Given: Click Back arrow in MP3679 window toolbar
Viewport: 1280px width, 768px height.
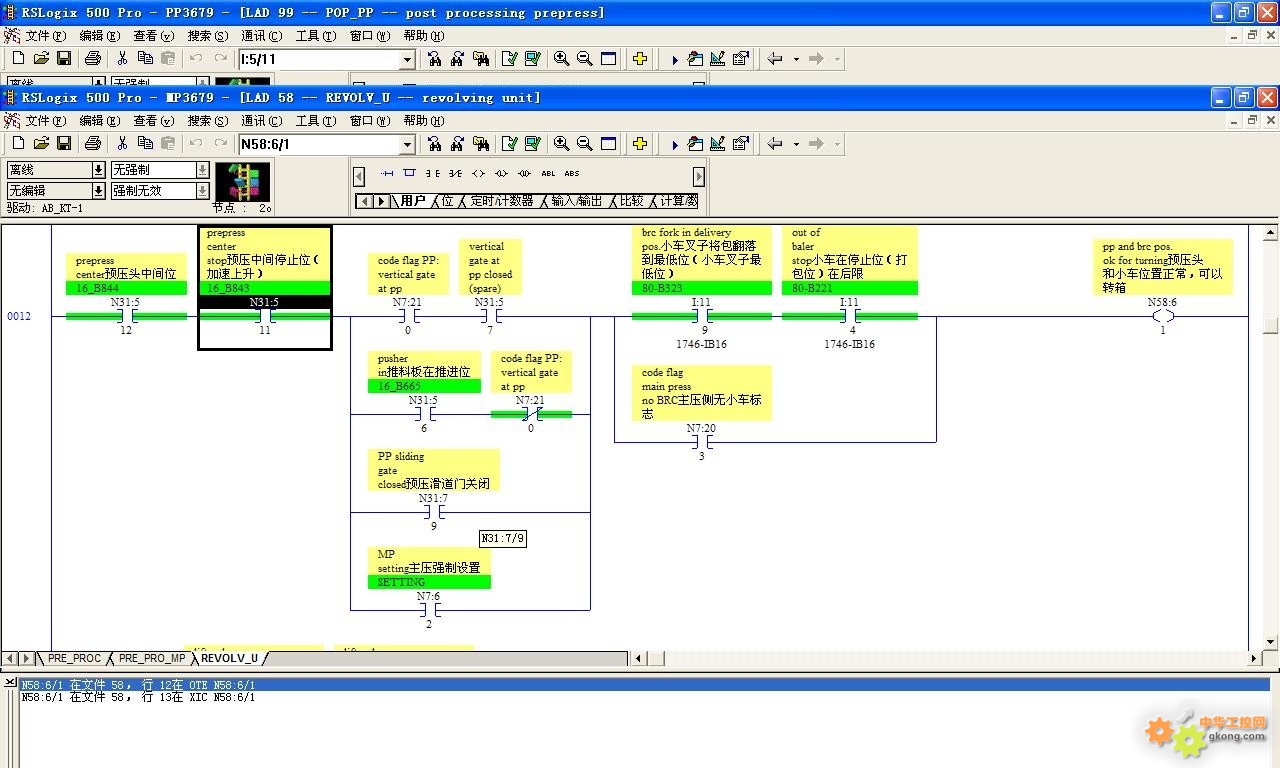Looking at the screenshot, I should point(775,143).
